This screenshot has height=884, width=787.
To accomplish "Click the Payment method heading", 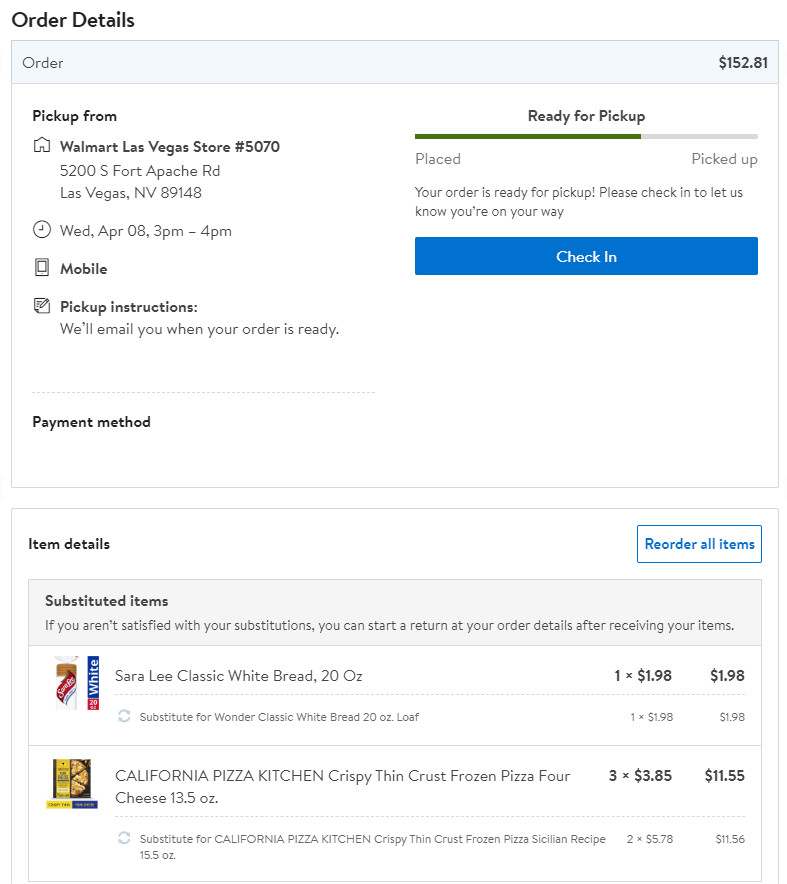I will point(91,422).
